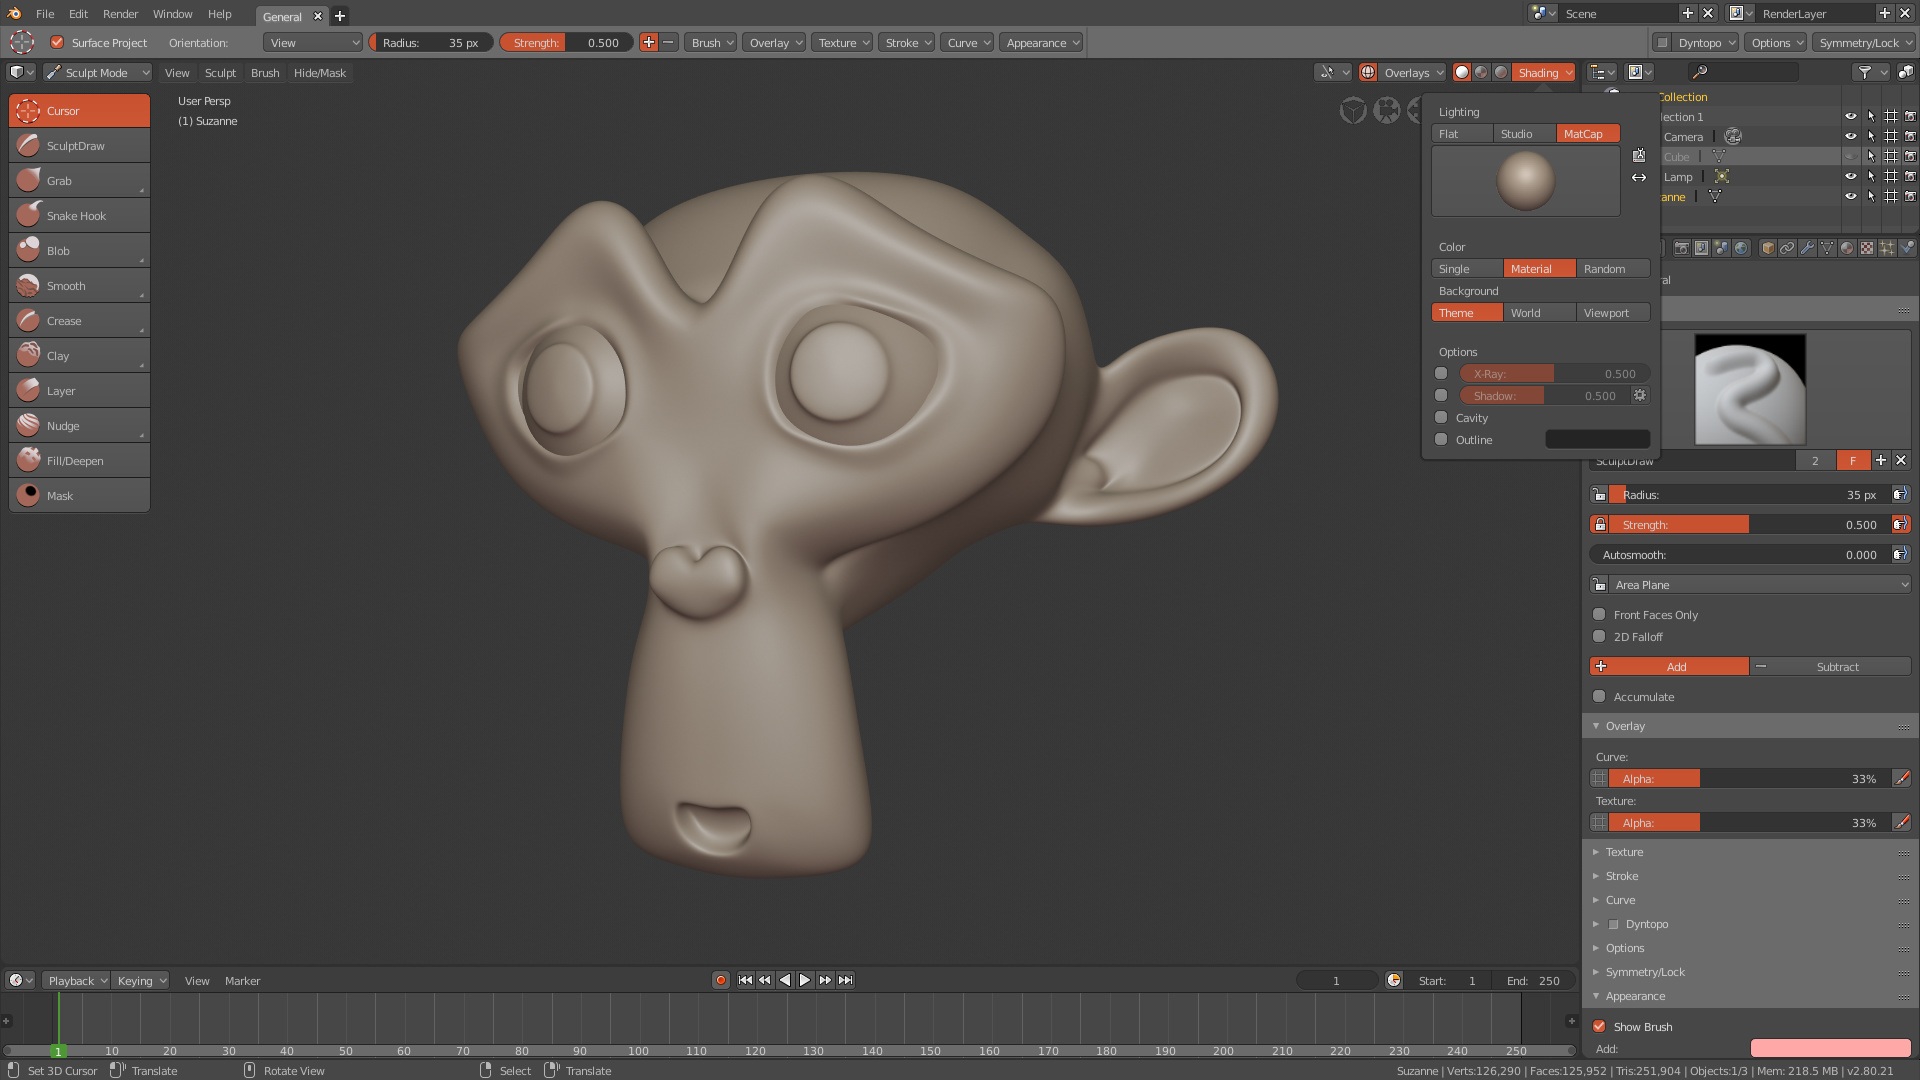
Task: Enable Front Faces Only option
Action: click(x=1599, y=614)
